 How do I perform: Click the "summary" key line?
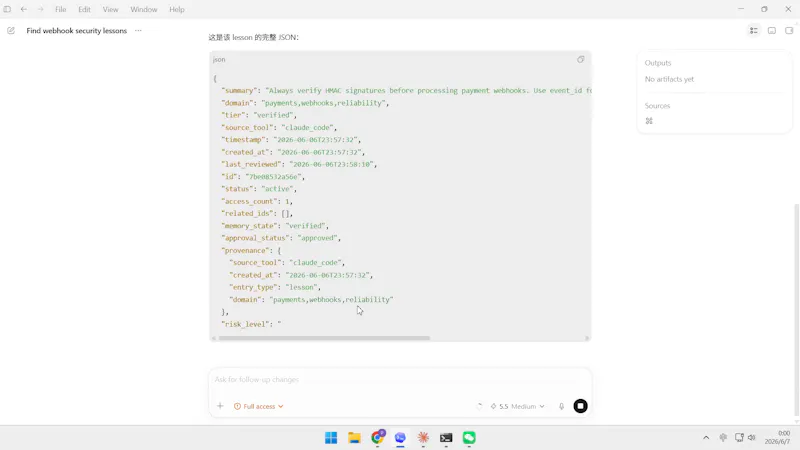[407, 90]
